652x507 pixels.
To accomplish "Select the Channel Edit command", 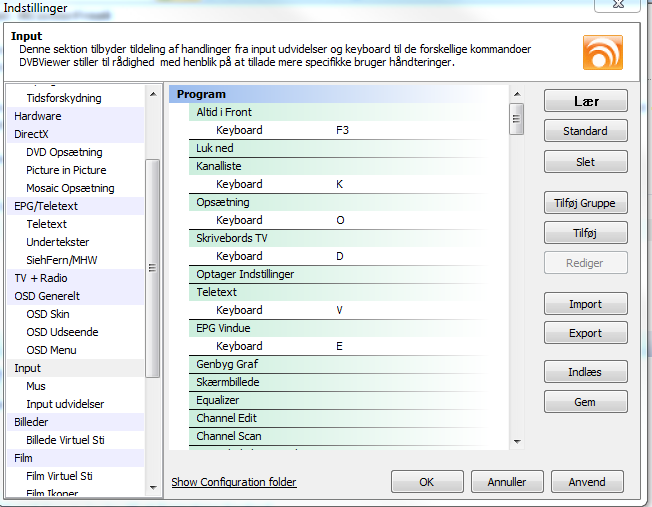I will pyautogui.click(x=348, y=418).
